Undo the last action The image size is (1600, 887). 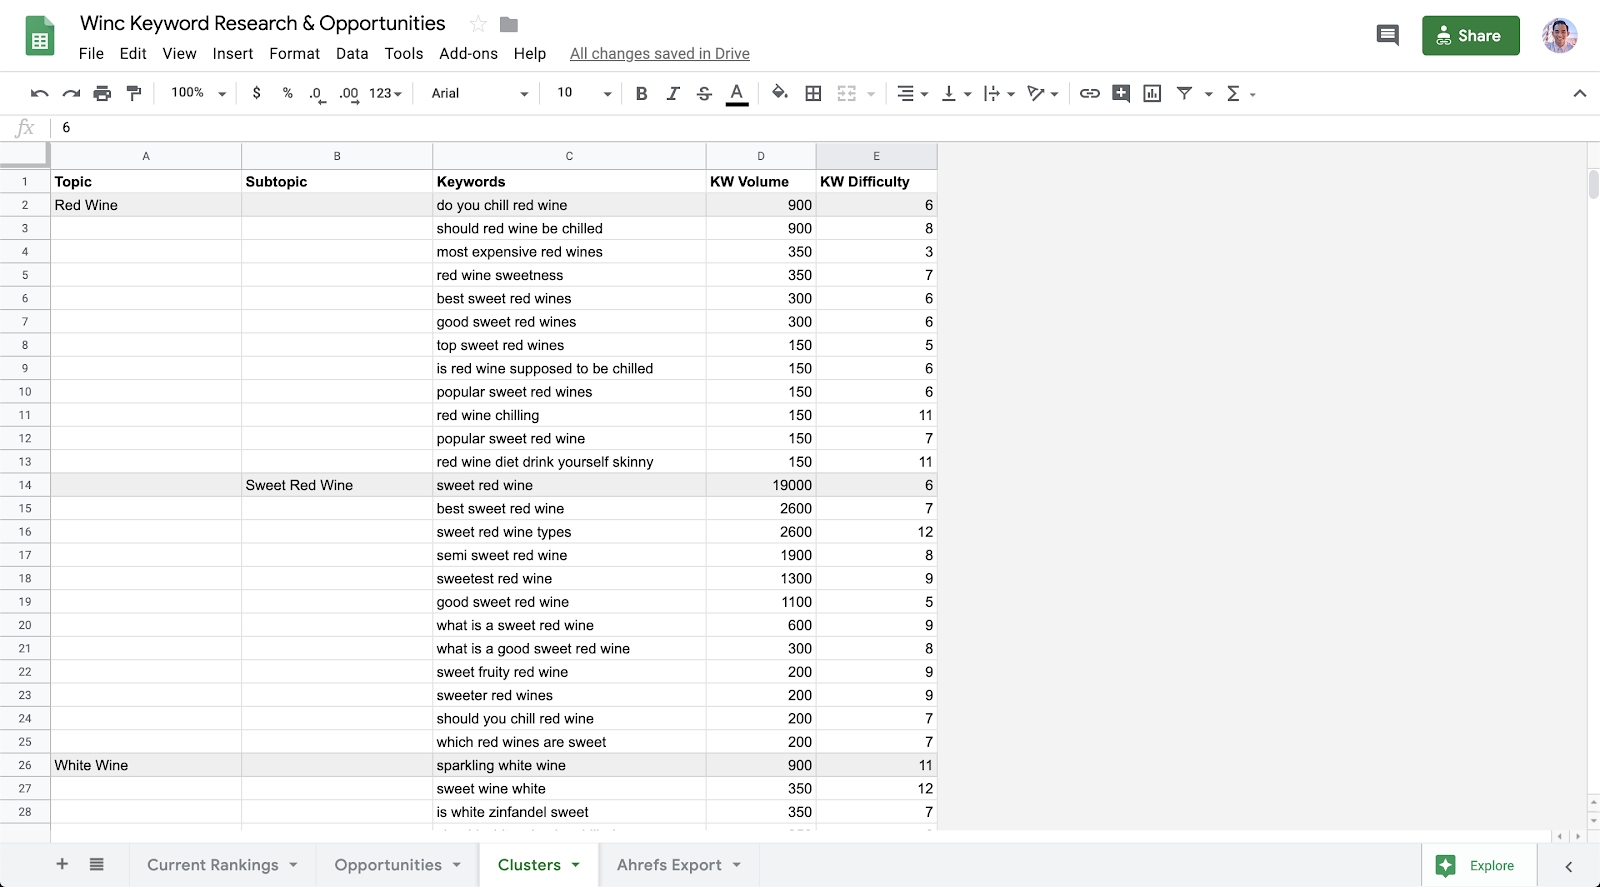tap(40, 93)
